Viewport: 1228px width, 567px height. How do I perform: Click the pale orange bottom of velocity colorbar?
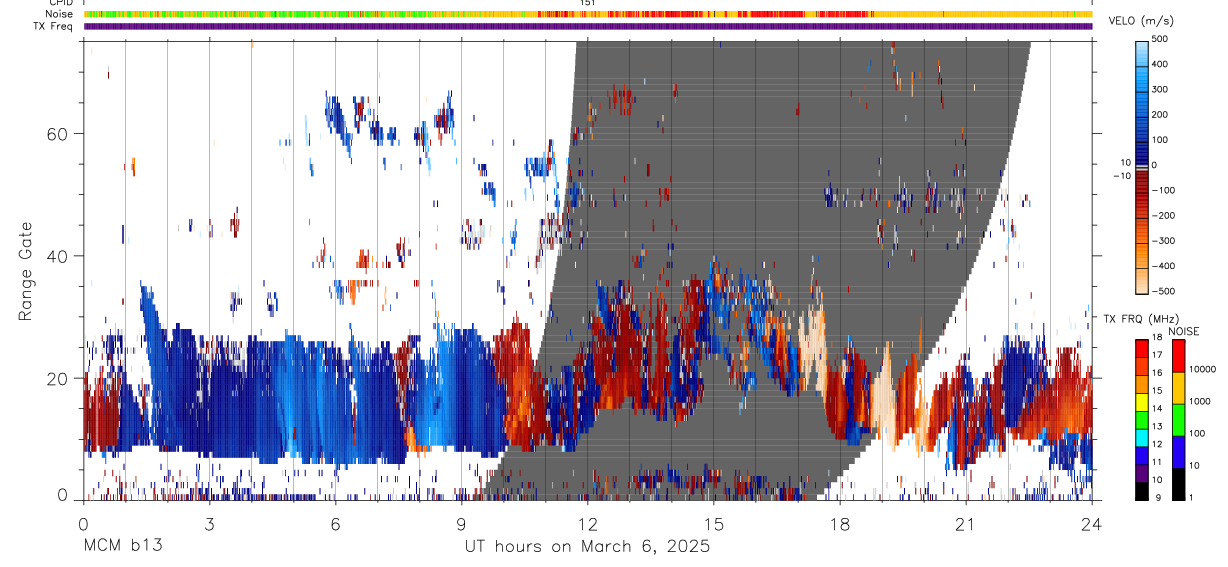click(x=1141, y=282)
